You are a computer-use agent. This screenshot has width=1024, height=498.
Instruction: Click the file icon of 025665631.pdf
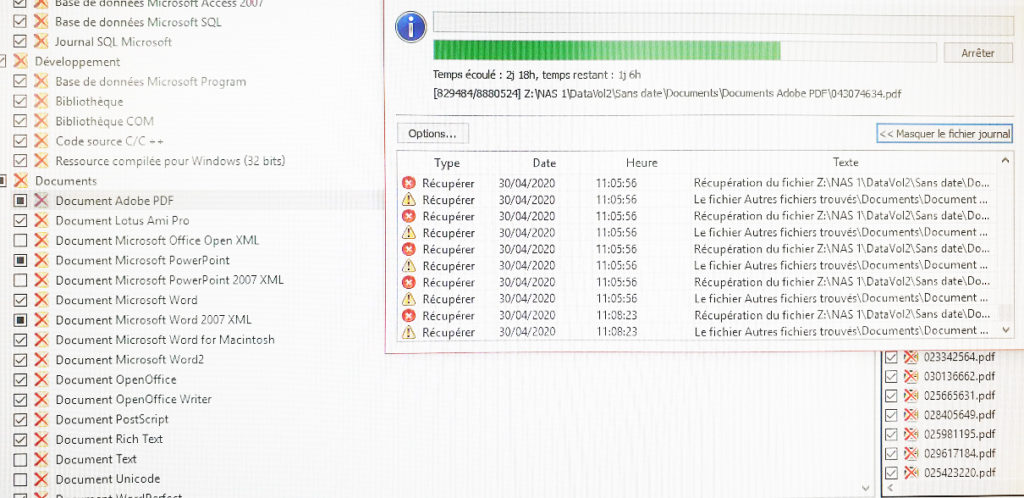click(910, 396)
